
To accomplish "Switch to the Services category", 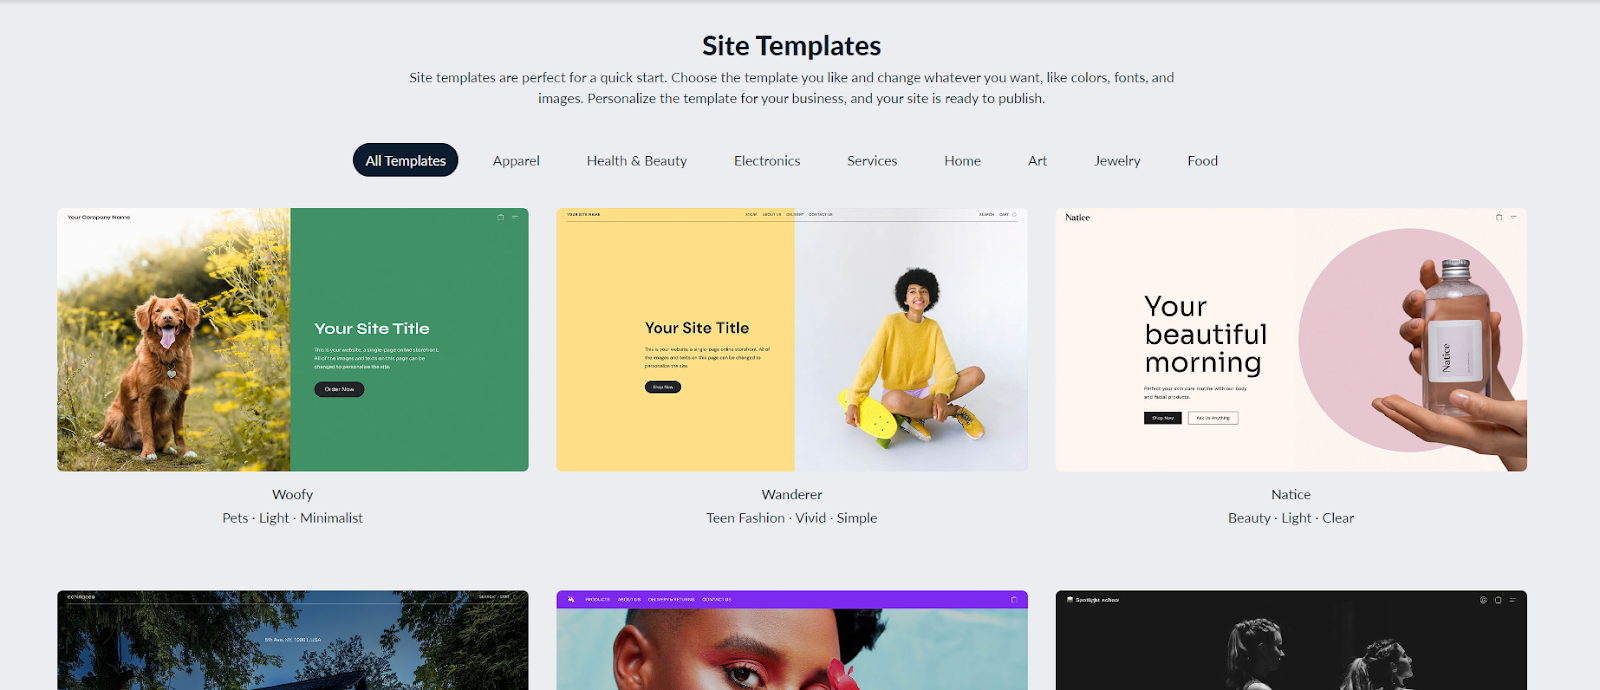I will pos(872,161).
